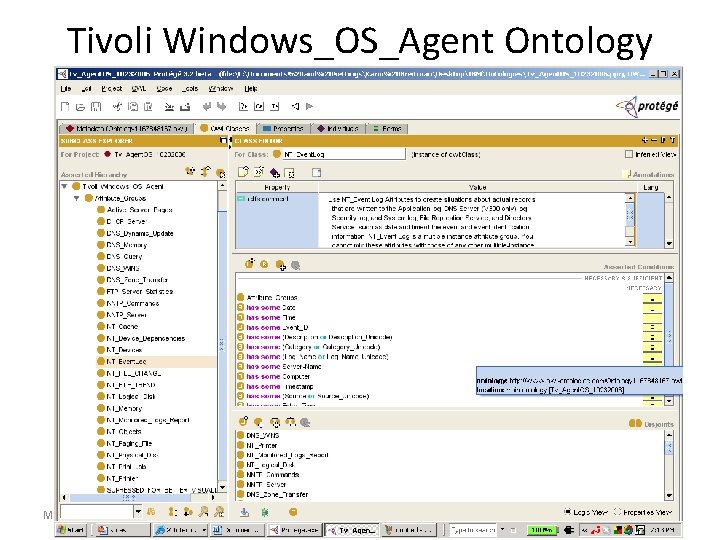Open the OWL menu

tap(138, 89)
